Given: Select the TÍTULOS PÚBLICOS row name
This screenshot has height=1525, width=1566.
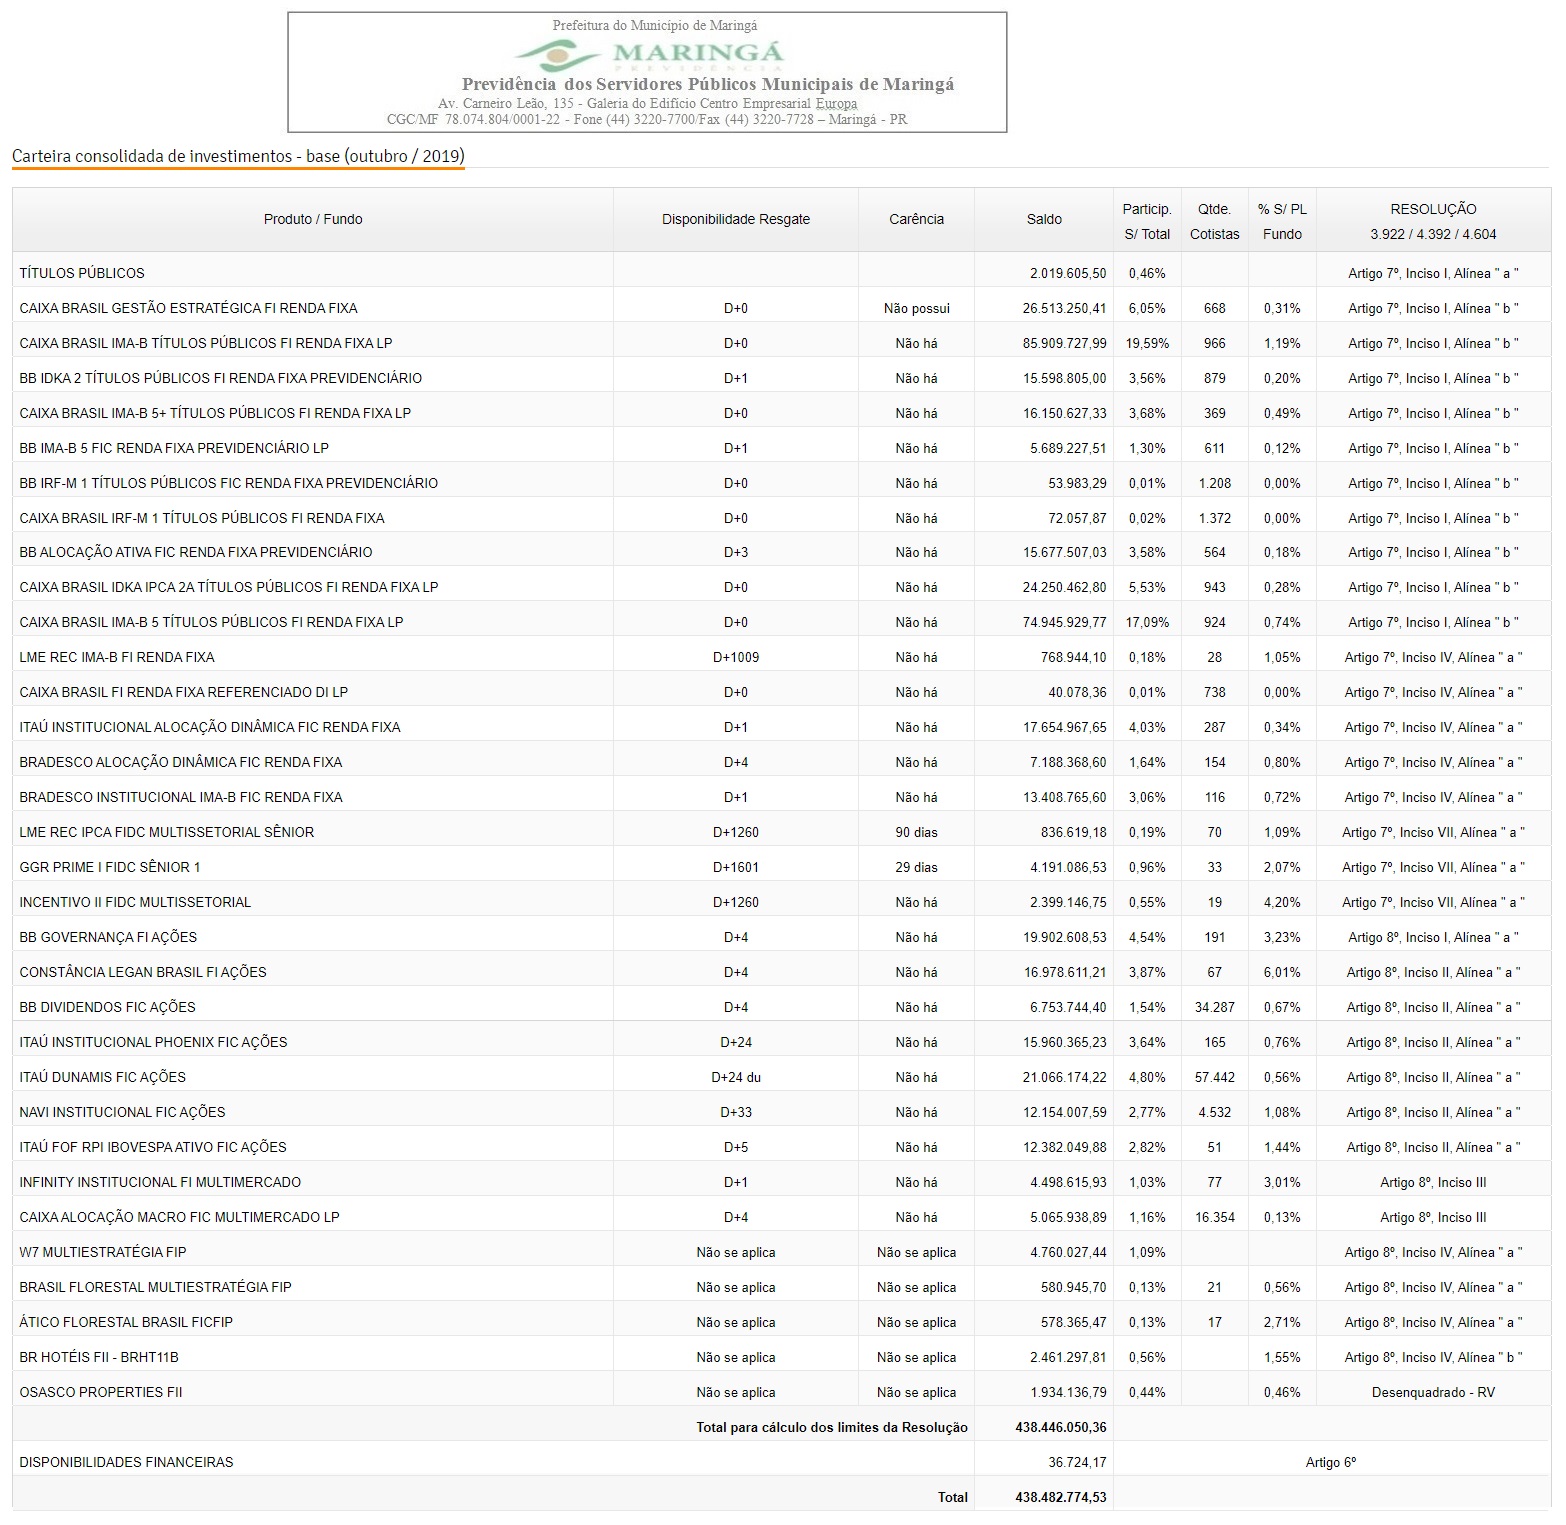Looking at the screenshot, I should [82, 273].
